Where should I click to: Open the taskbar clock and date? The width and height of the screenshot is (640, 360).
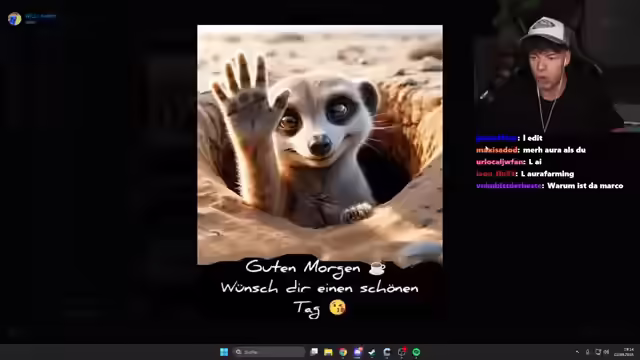pyautogui.click(x=623, y=352)
